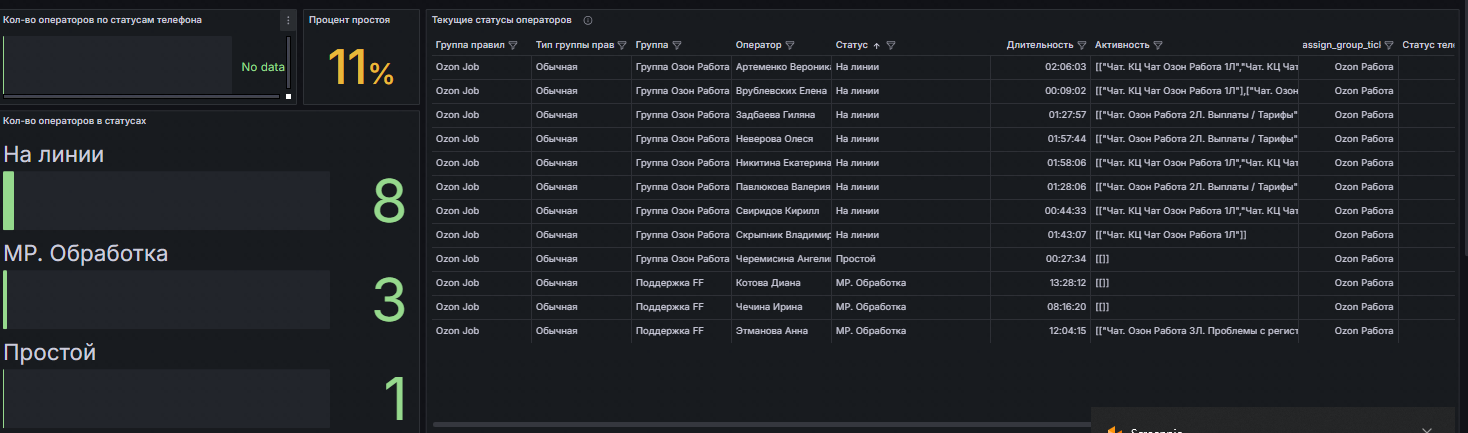Sort table by Оператор column header

click(x=758, y=45)
